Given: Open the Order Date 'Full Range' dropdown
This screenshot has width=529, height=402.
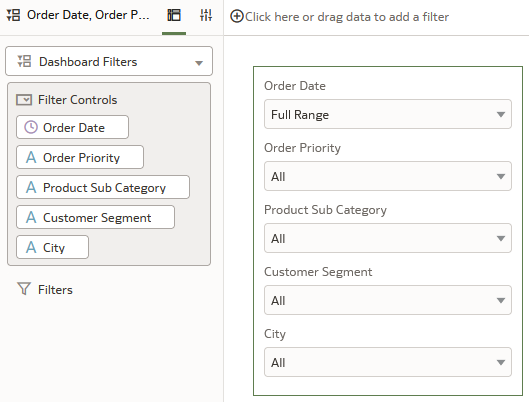Looking at the screenshot, I should pyautogui.click(x=388, y=114).
